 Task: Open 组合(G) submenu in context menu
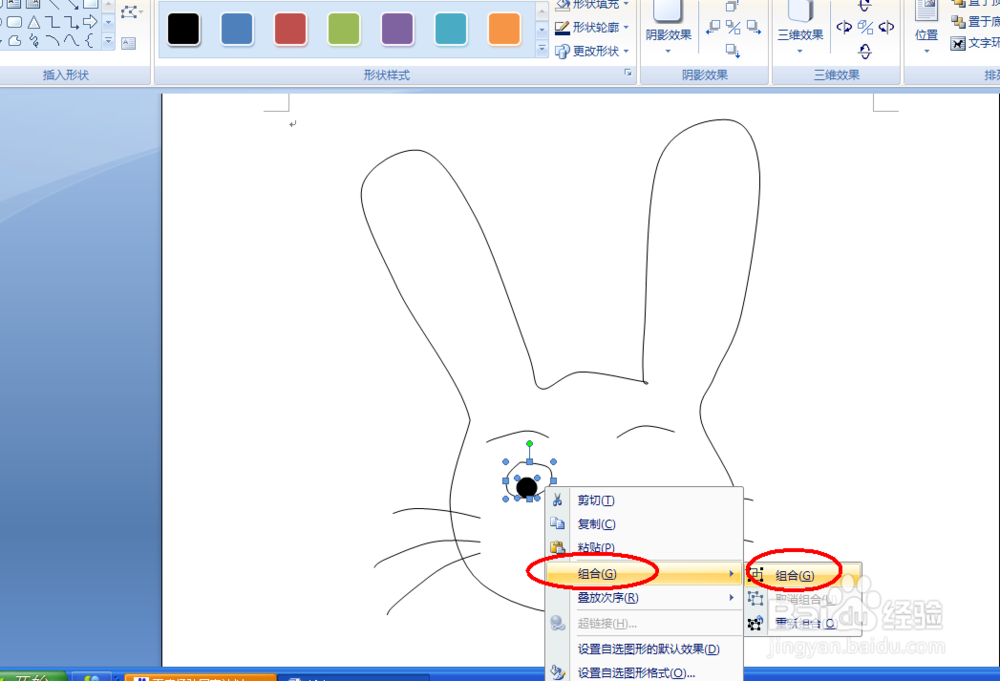pos(644,574)
